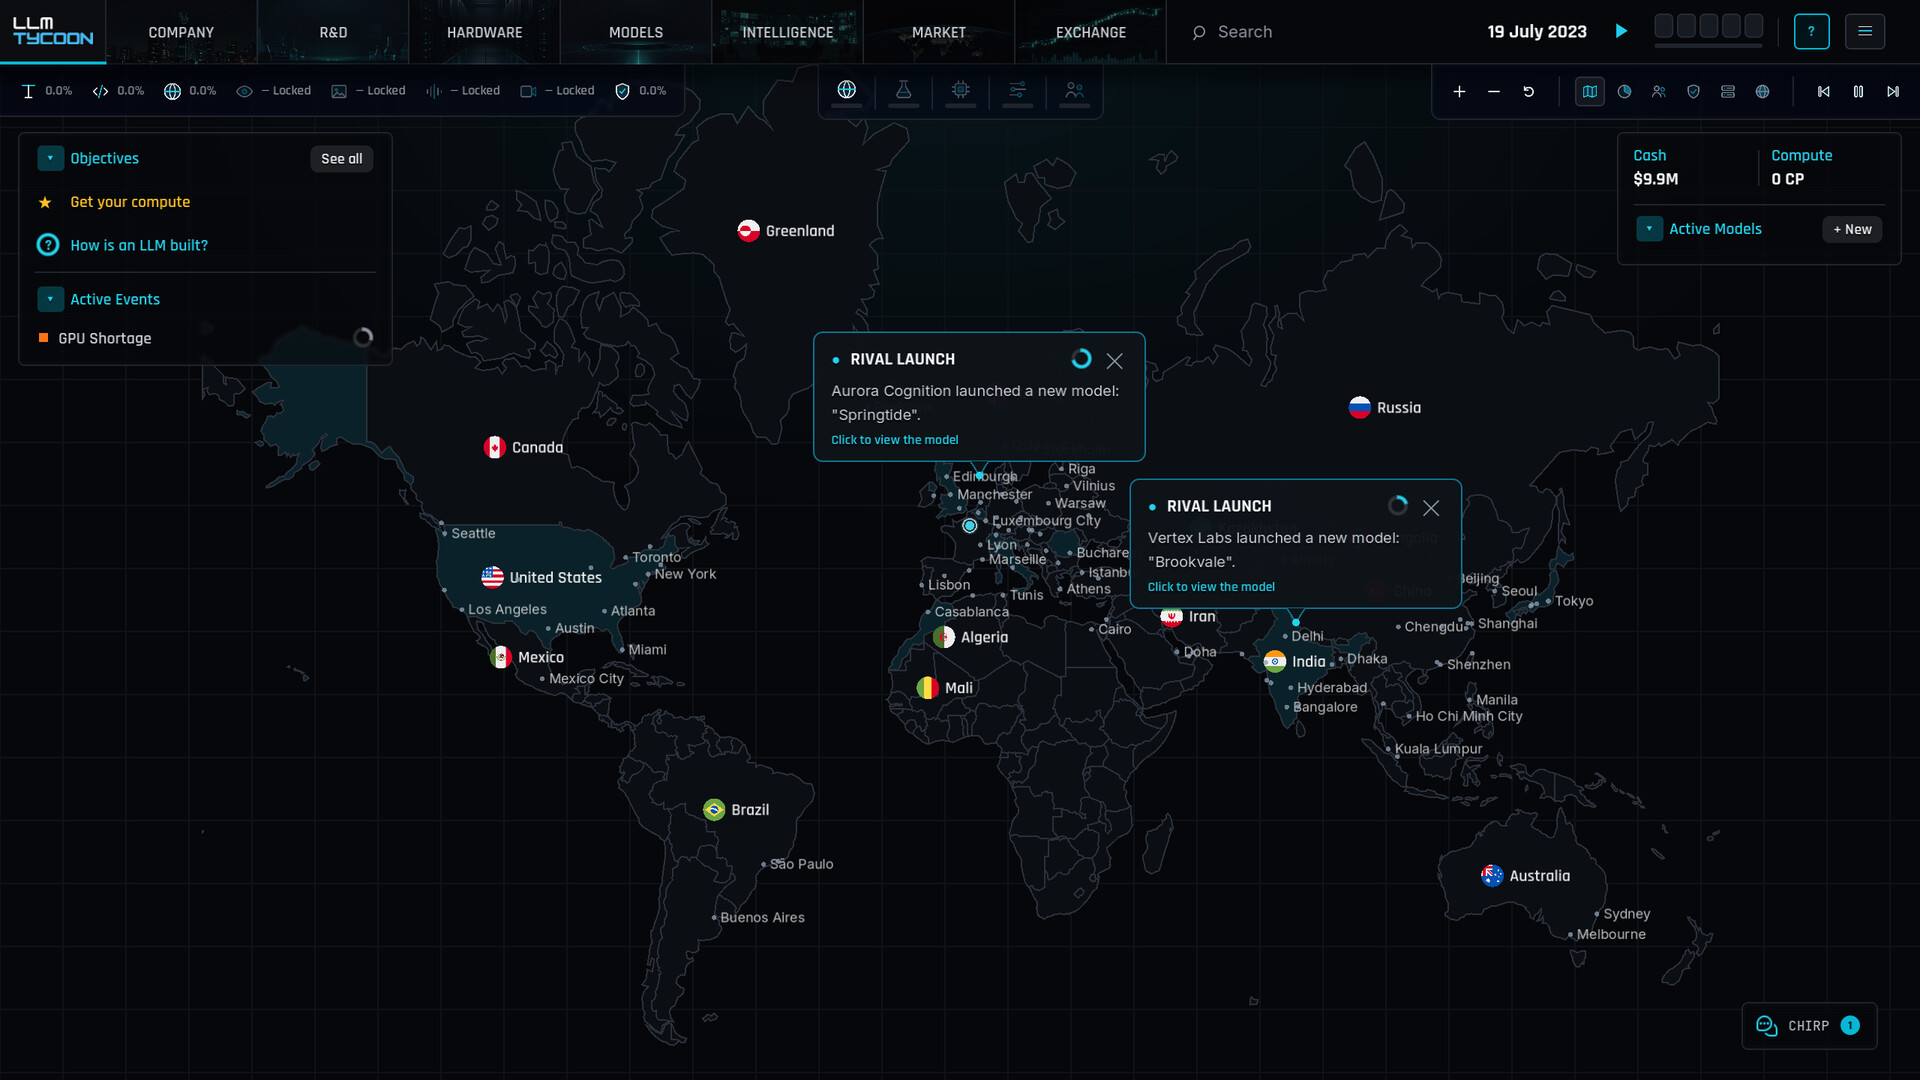The image size is (1920, 1080).
Task: Click See all objectives button
Action: coord(341,159)
